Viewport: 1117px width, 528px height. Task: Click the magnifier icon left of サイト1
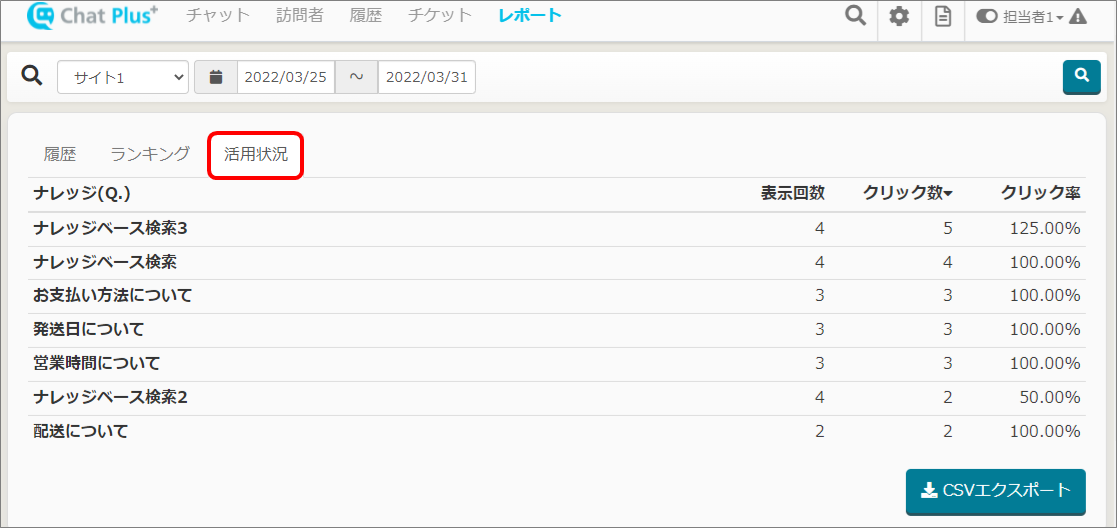[x=32, y=76]
